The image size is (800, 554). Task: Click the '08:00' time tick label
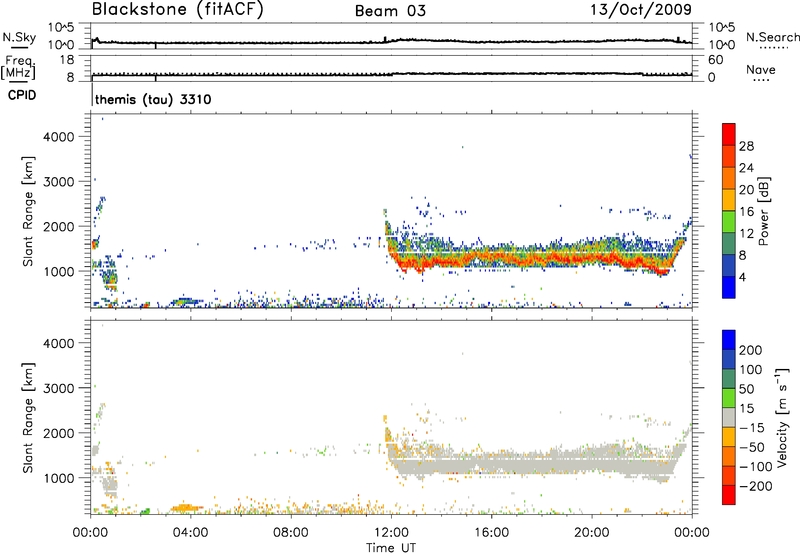290,533
